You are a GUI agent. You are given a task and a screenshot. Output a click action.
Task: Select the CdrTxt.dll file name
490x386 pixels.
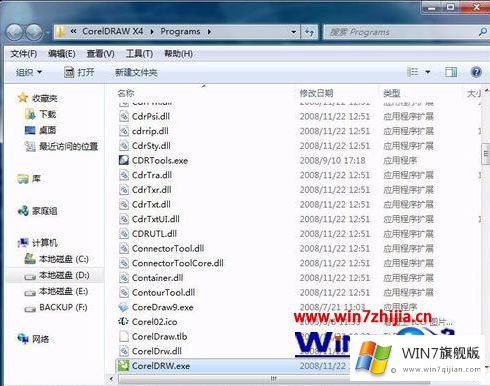click(x=151, y=204)
